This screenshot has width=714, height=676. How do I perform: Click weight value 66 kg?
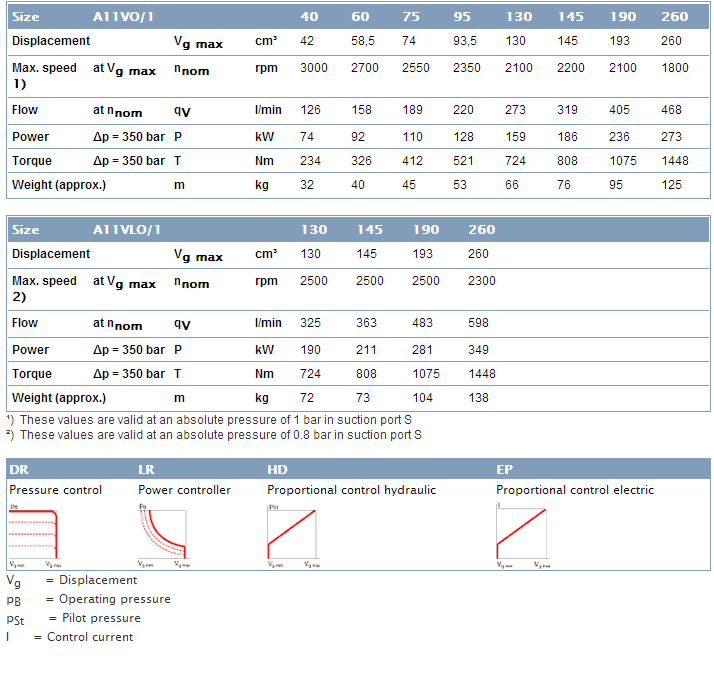point(512,185)
